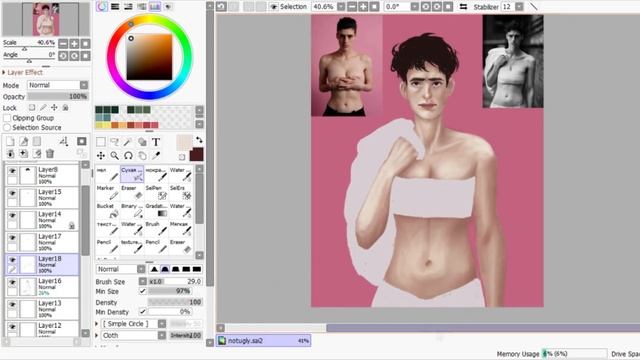Select the color wheel panel icon
The image size is (640, 360).
[x=102, y=7]
